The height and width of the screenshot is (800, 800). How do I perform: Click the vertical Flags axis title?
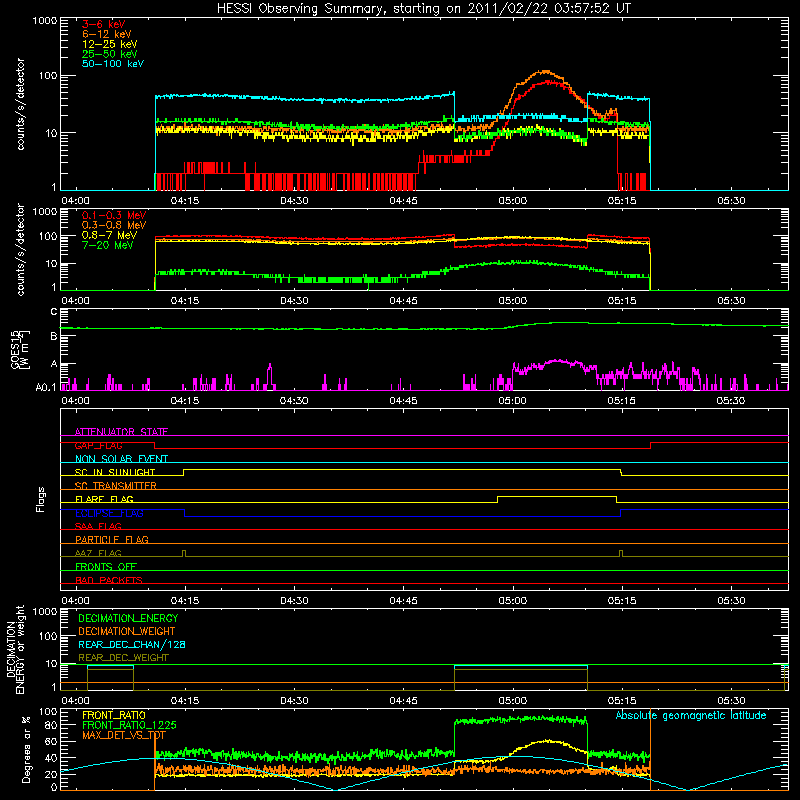click(41, 499)
